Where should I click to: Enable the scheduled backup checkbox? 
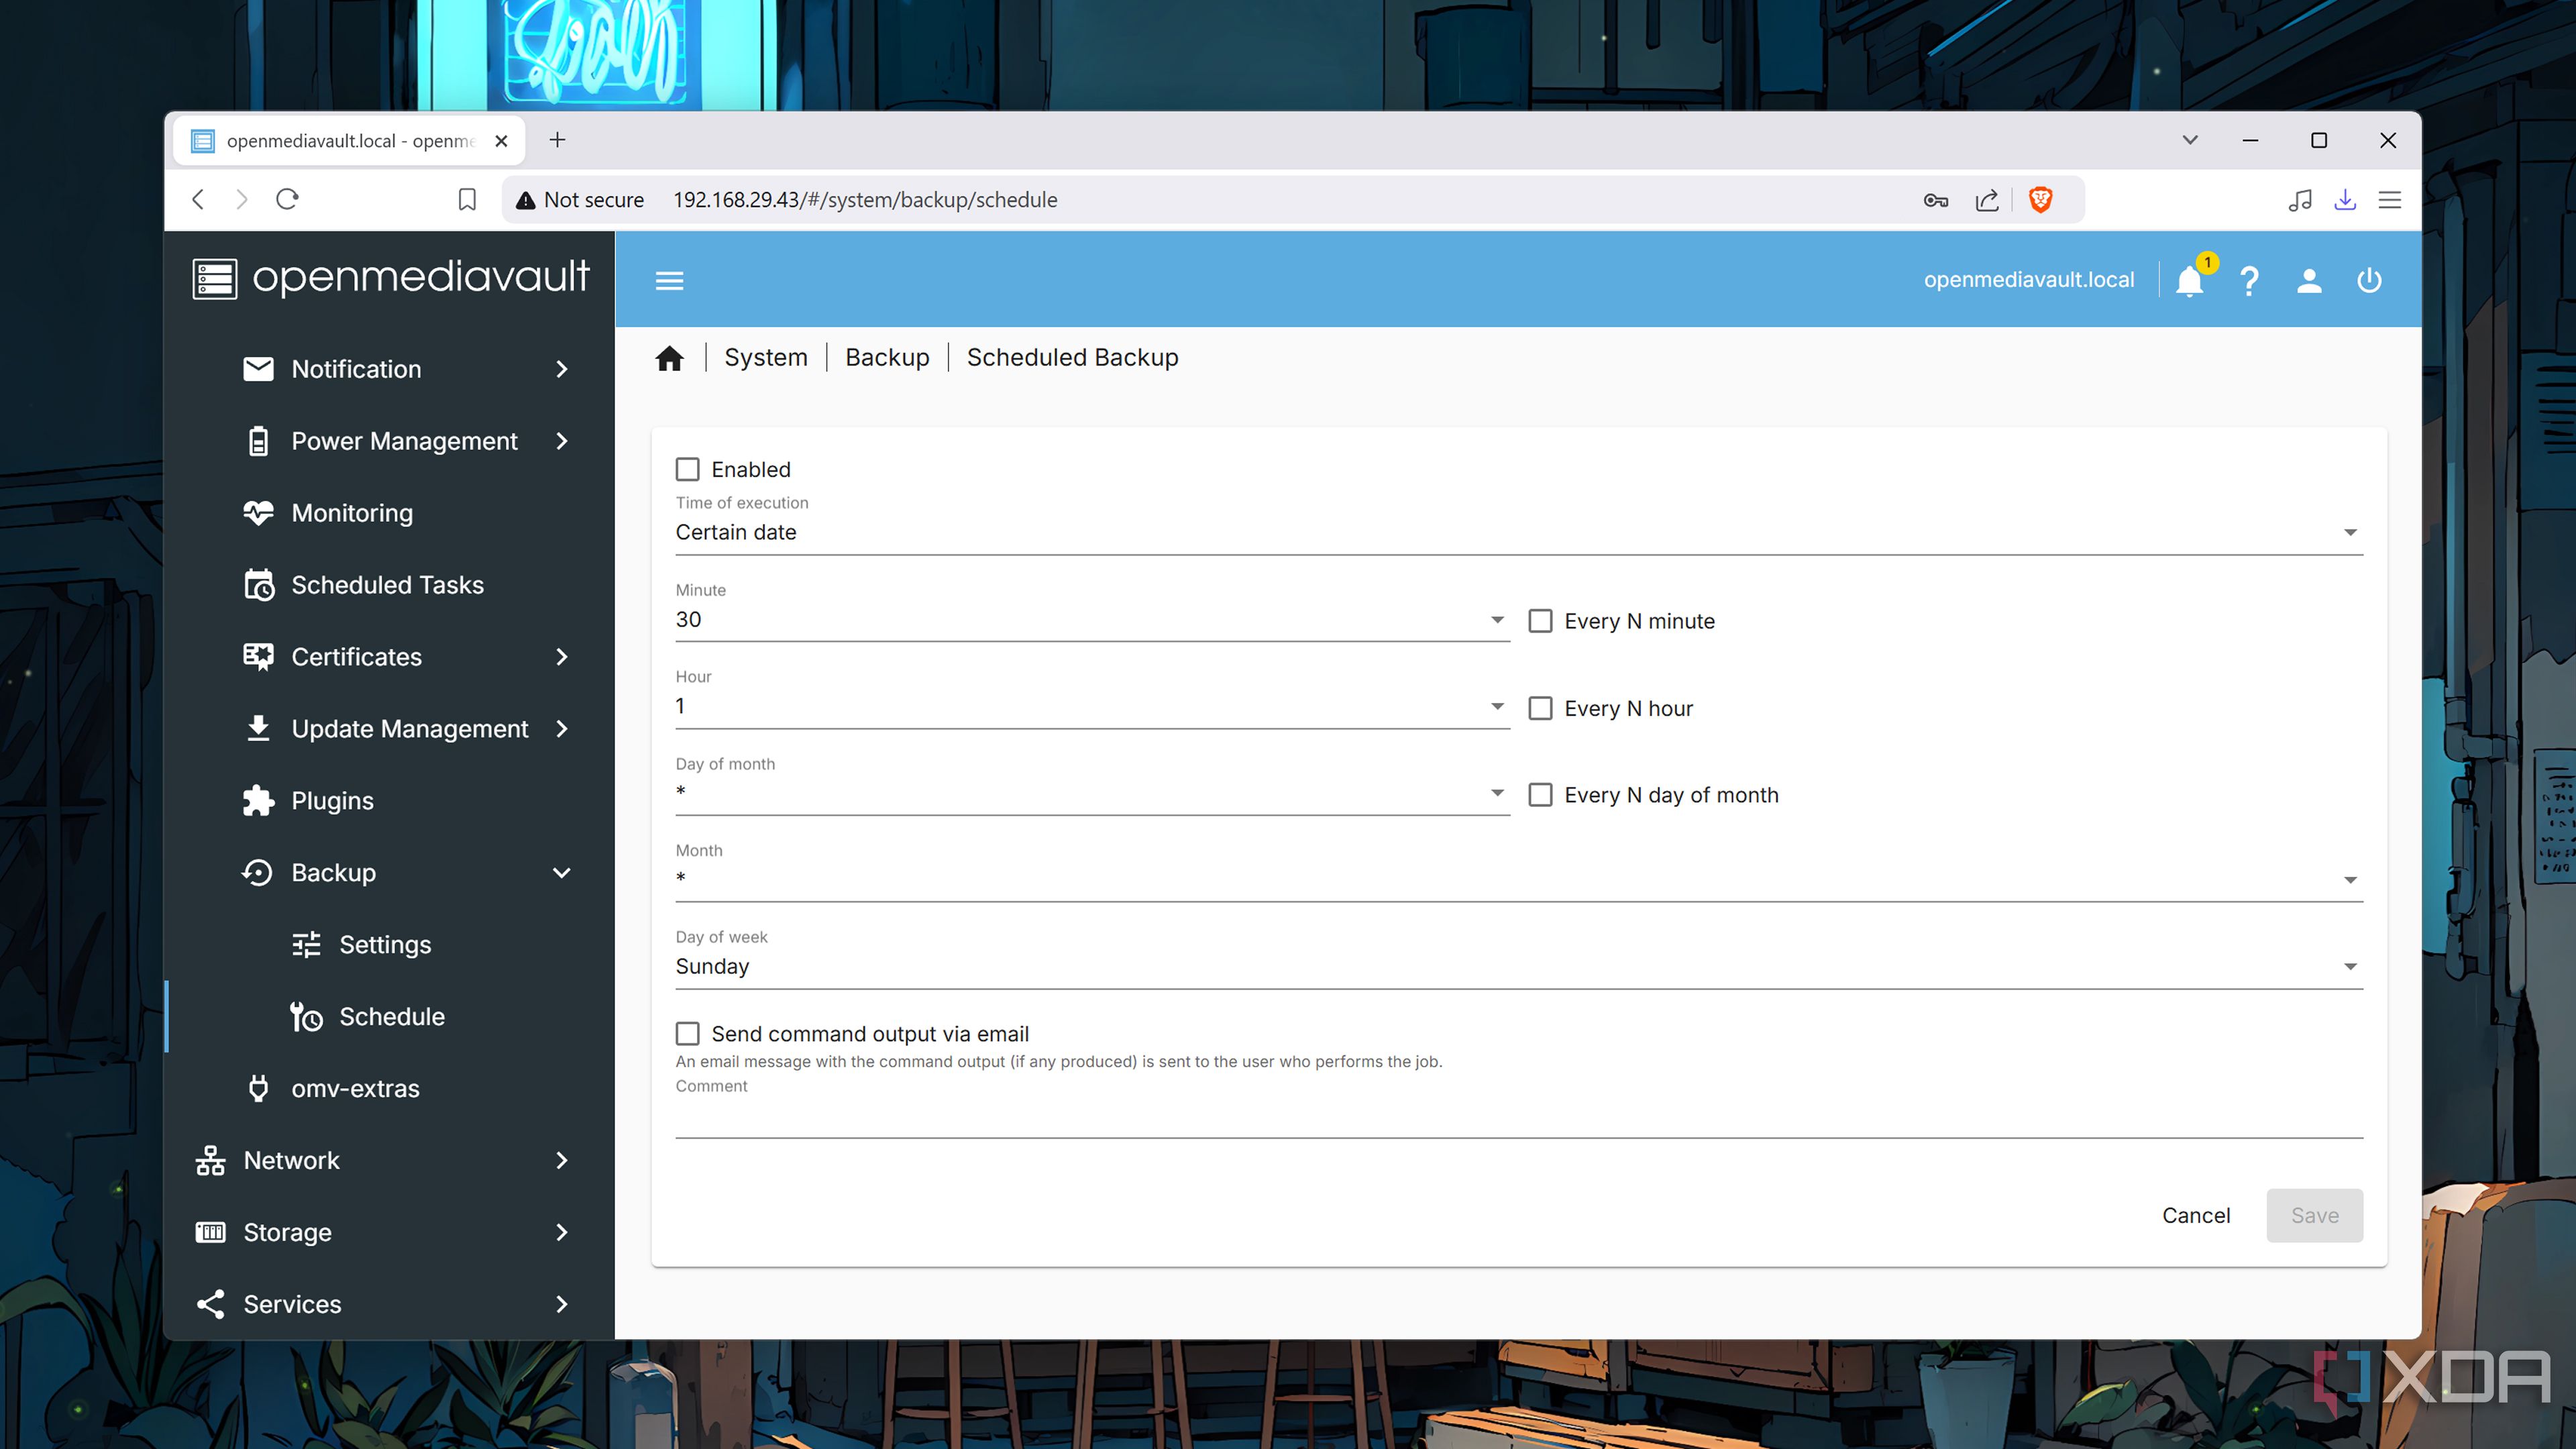pos(687,469)
